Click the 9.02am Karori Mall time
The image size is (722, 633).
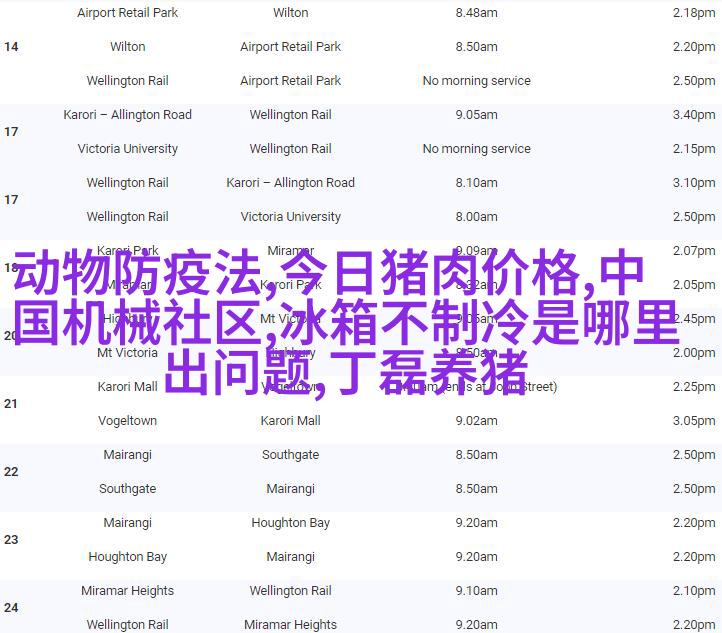[x=476, y=421]
